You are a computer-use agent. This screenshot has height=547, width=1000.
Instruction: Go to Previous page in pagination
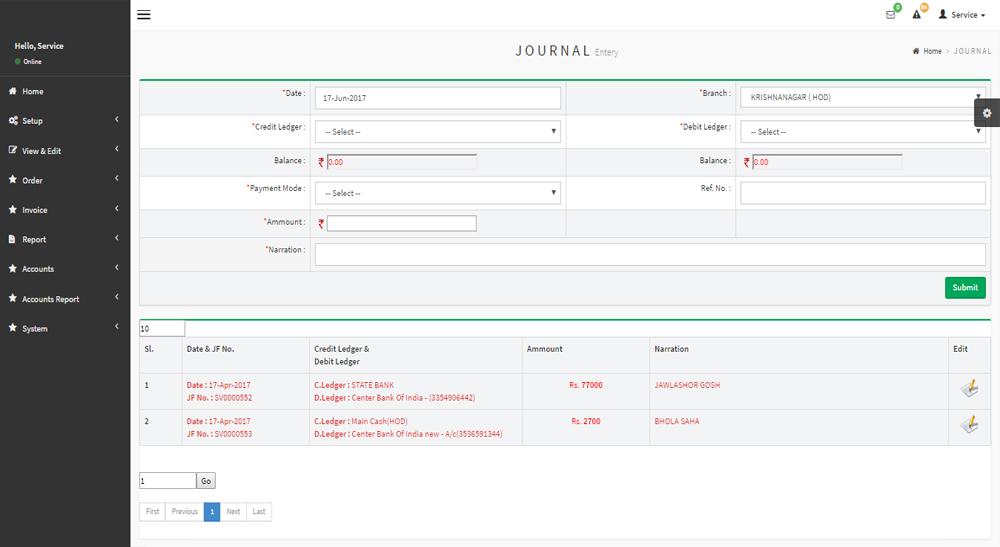pos(184,511)
